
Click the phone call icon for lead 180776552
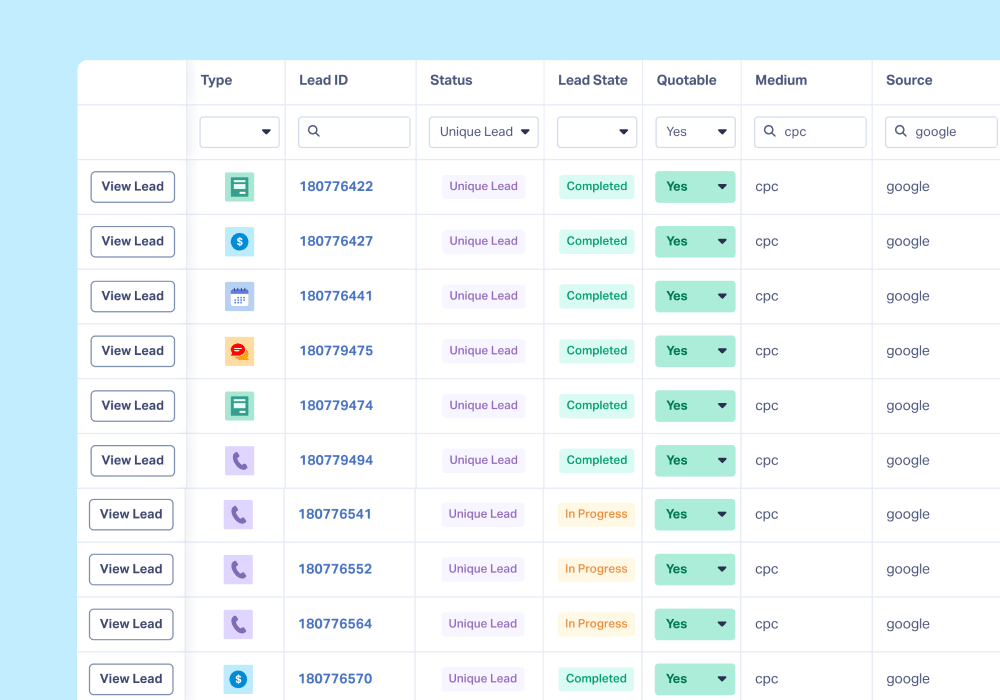pyautogui.click(x=238, y=569)
